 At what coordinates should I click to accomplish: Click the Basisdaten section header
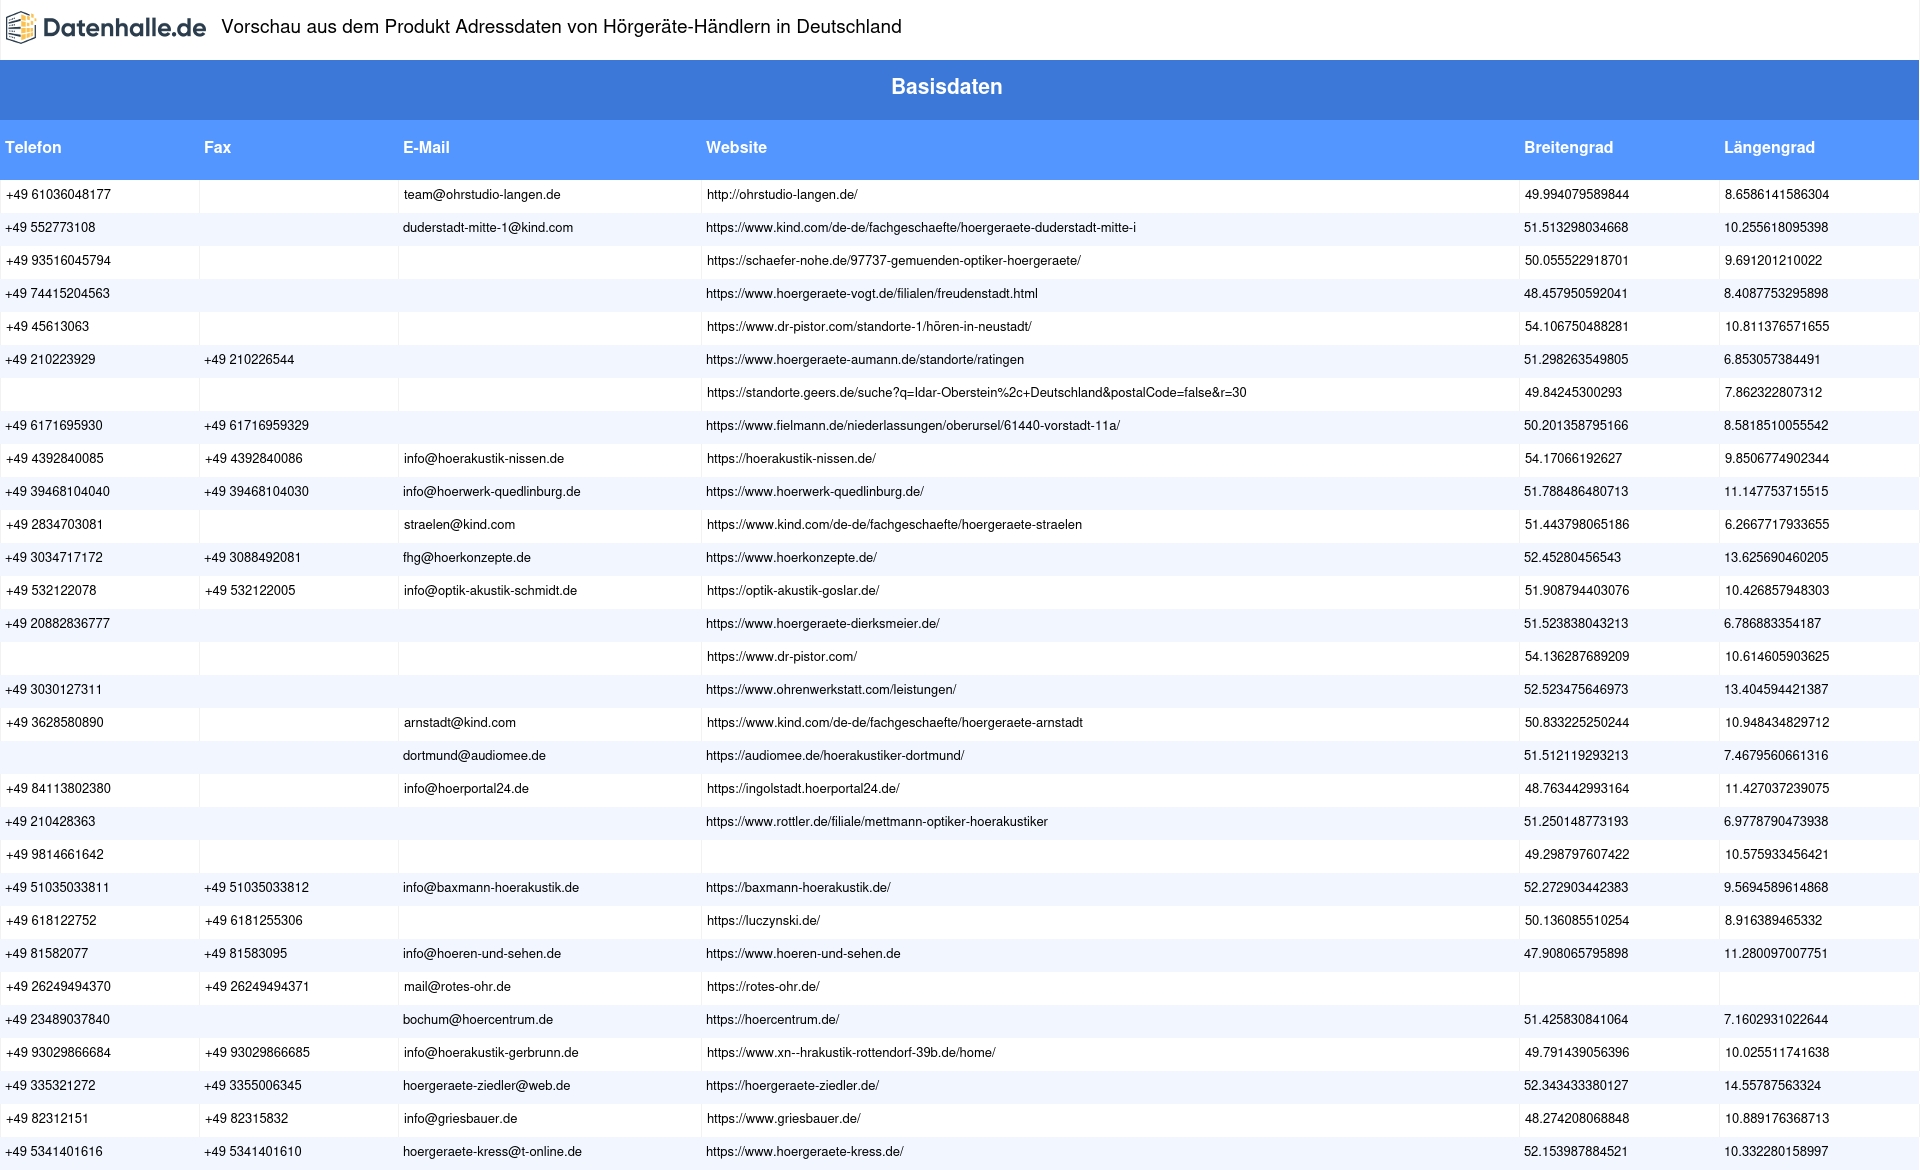click(946, 87)
